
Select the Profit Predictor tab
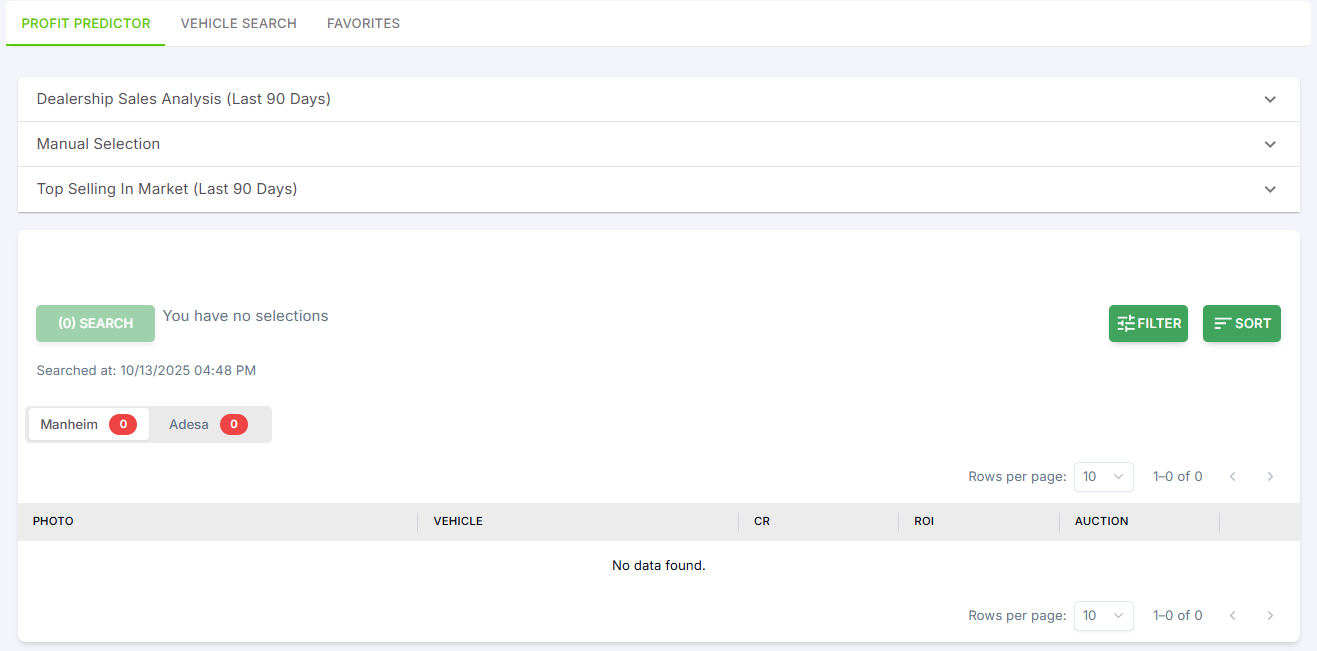(x=86, y=23)
